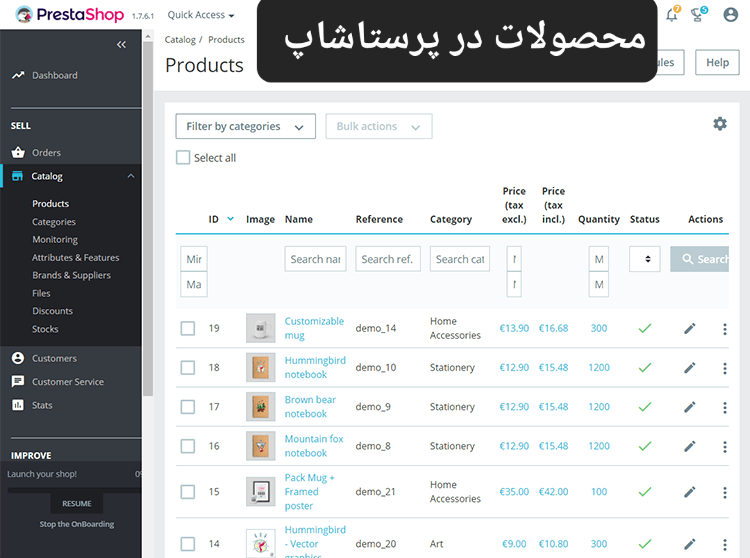Open Customer Service in the sidebar
Viewport: 750px width, 558px height.
(67, 382)
